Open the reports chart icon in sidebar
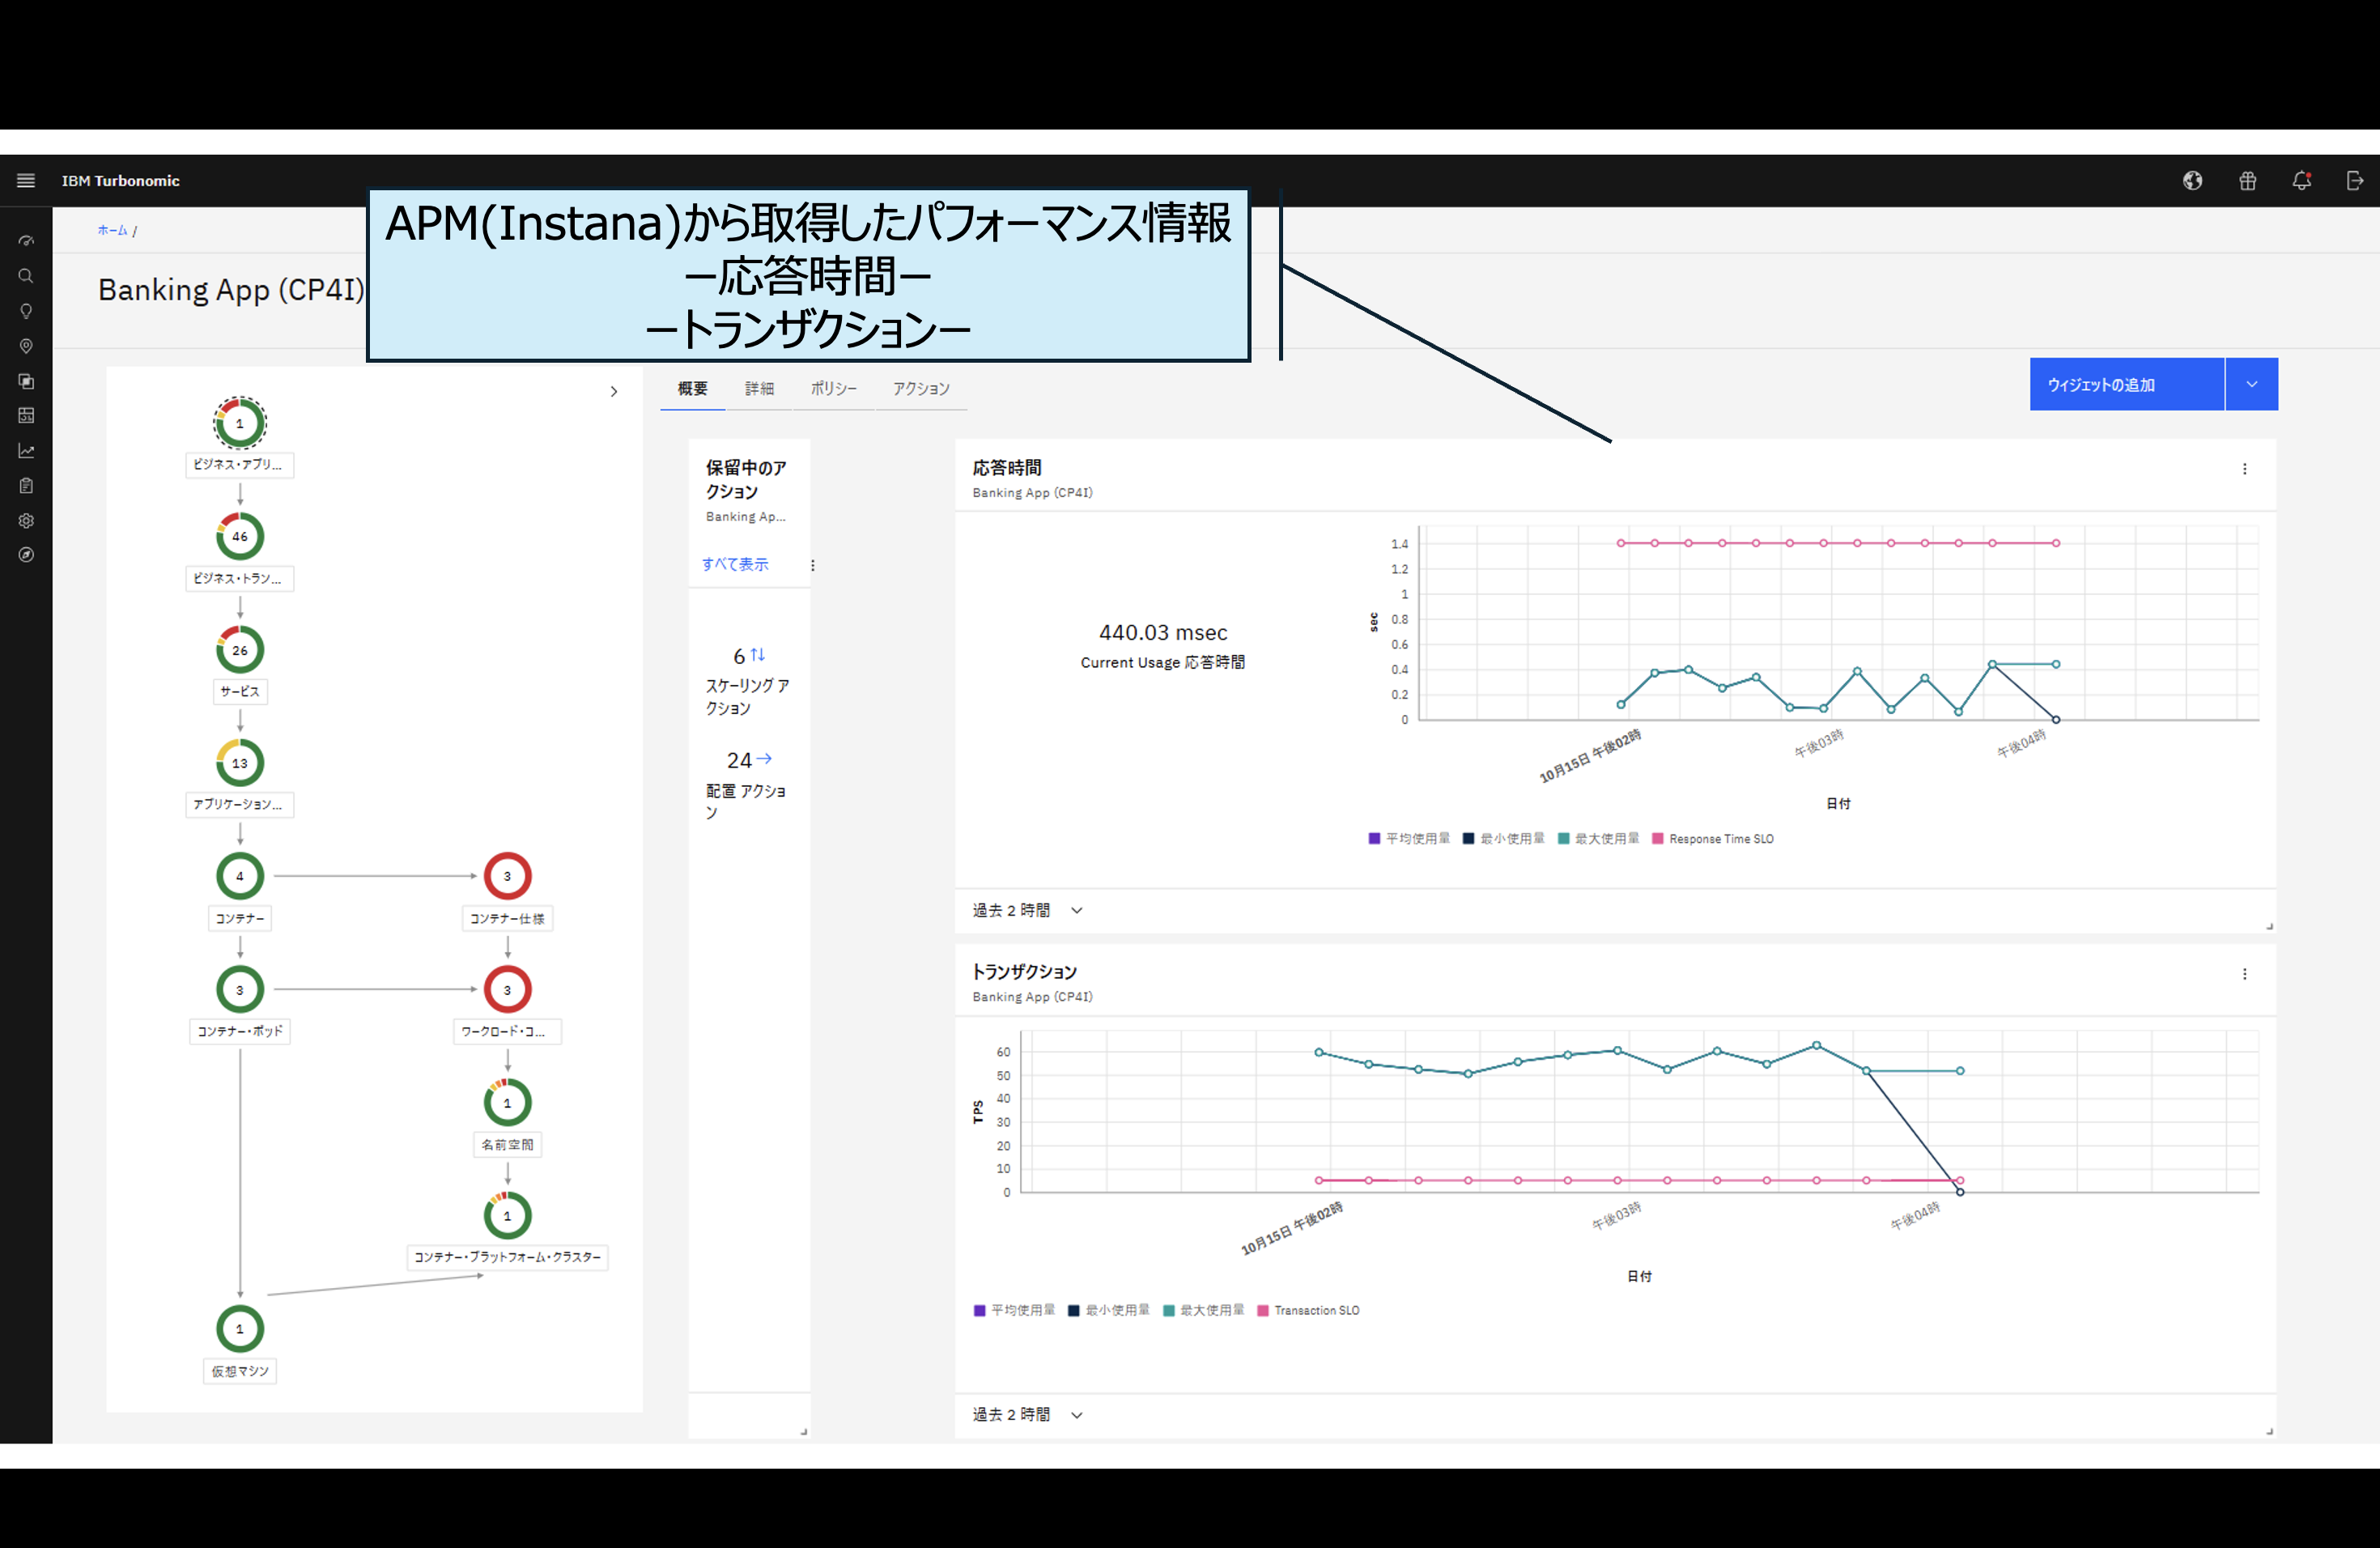The height and width of the screenshot is (1548, 2380). (26, 450)
